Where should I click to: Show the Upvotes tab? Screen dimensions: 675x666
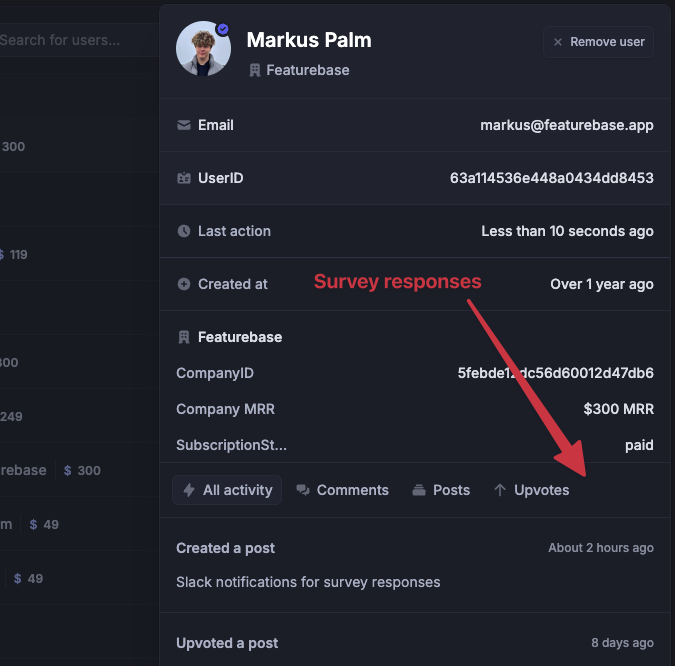(531, 490)
